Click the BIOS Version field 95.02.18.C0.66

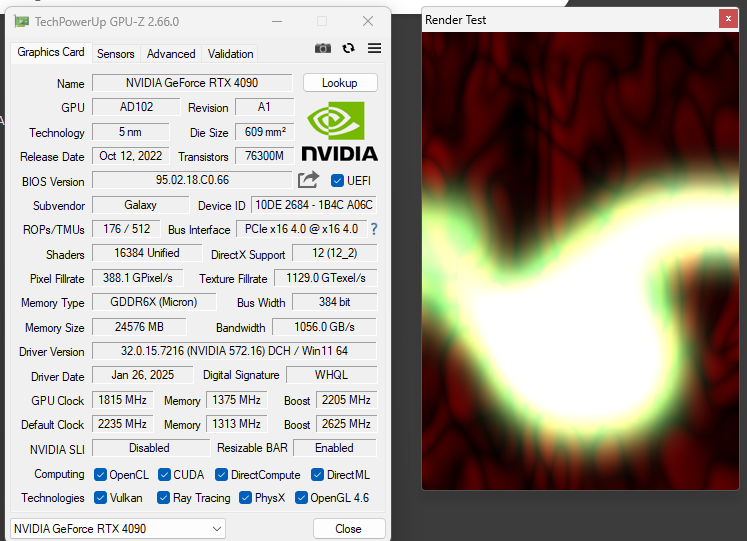[192, 180]
